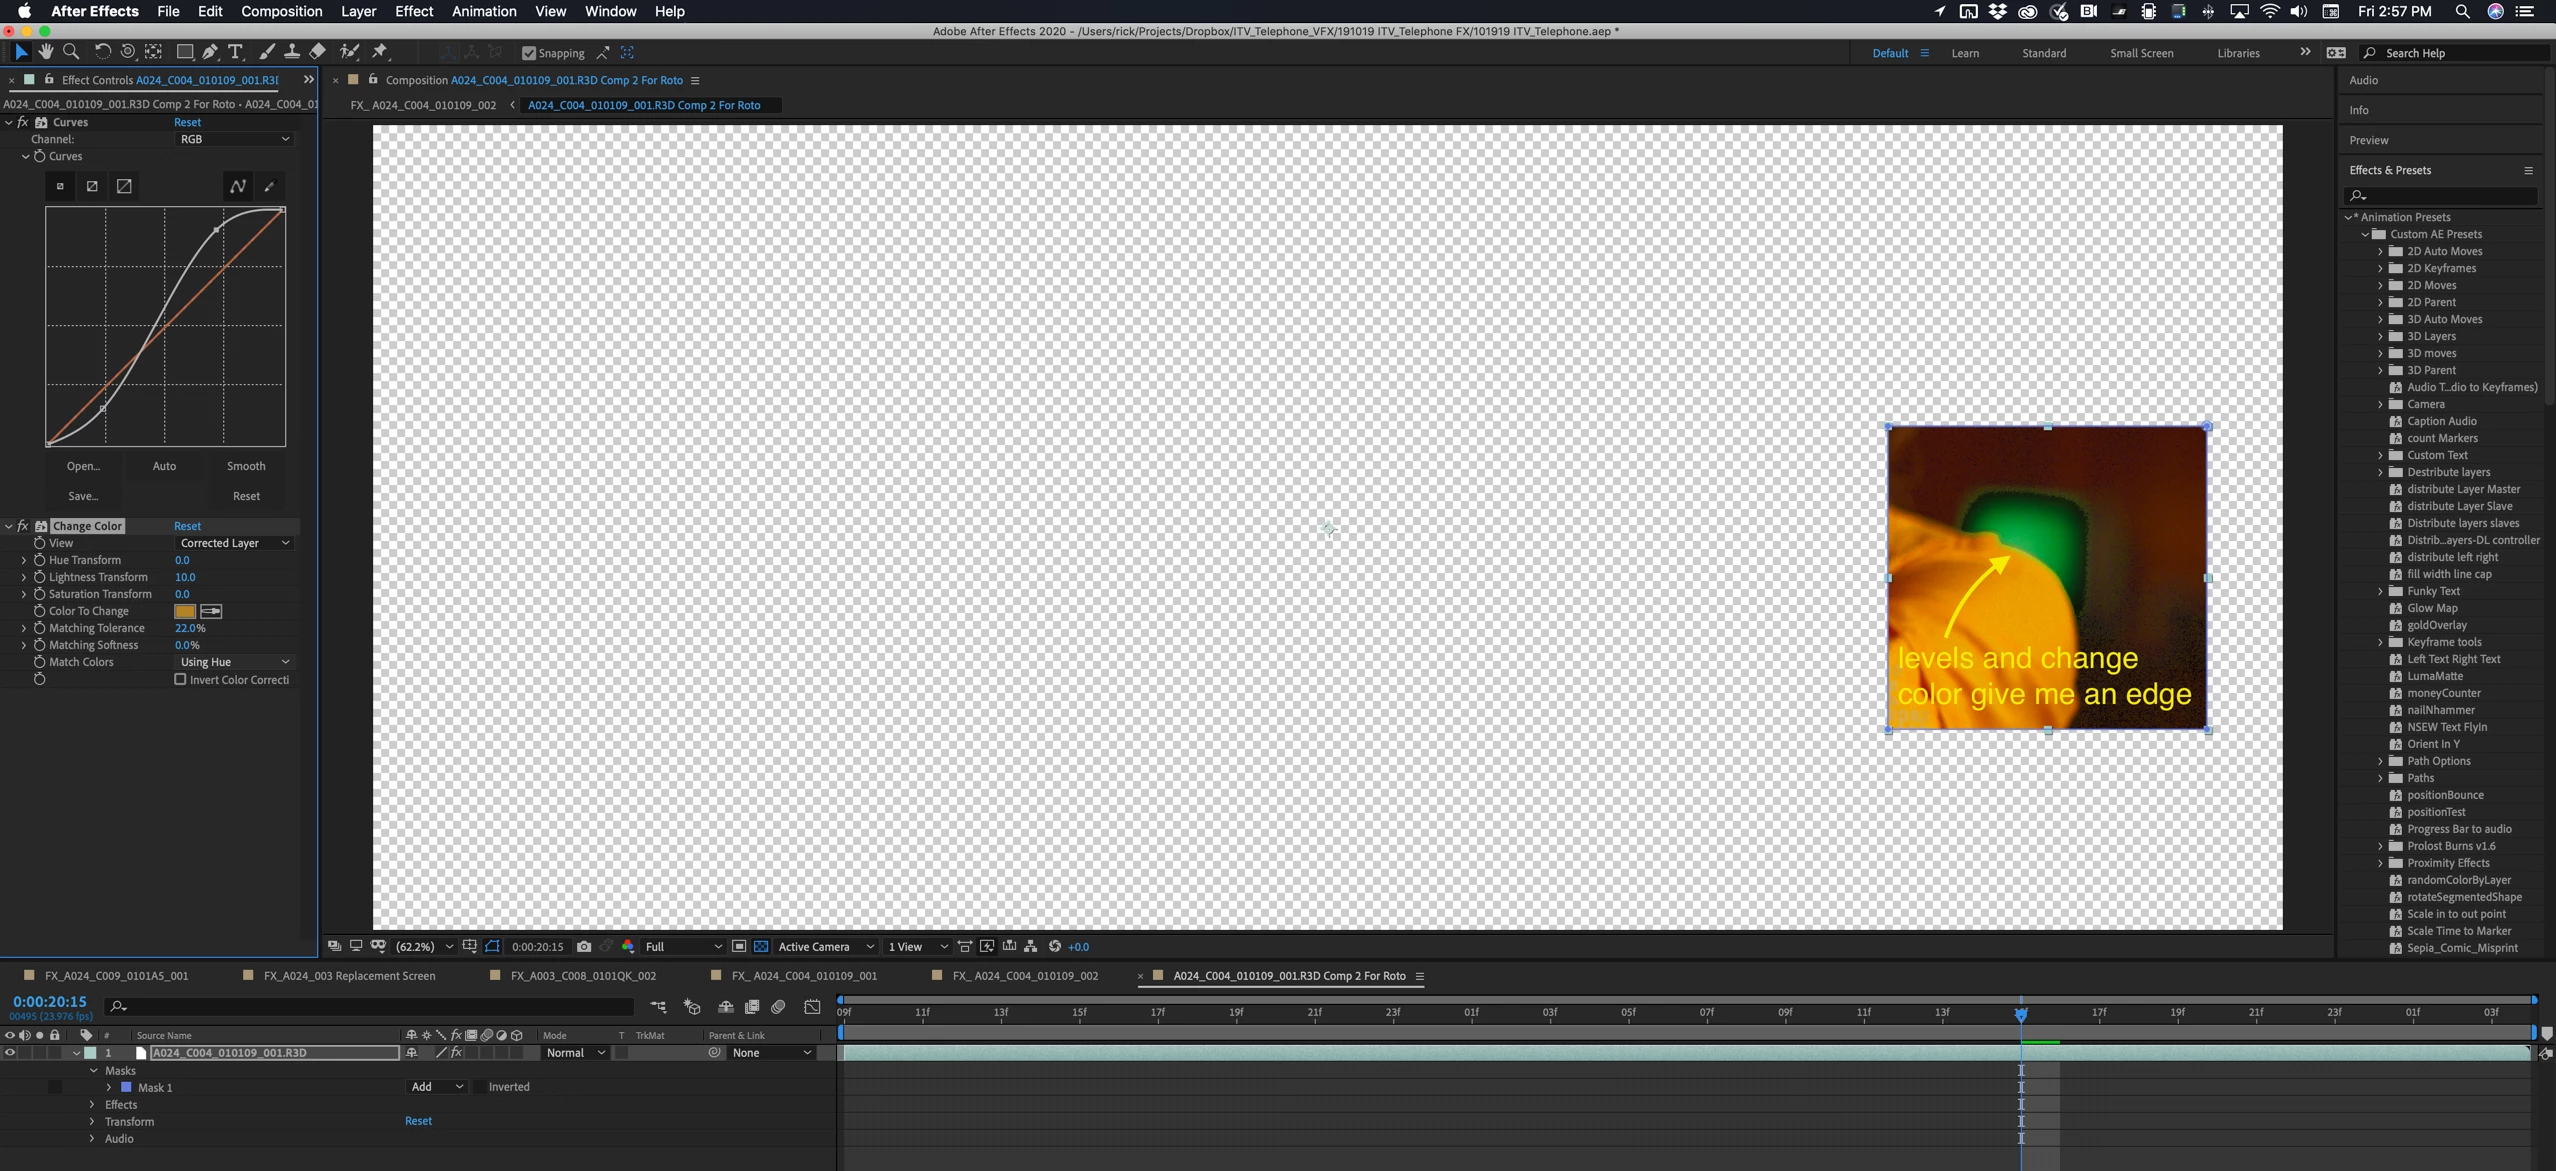The image size is (2556, 1171).
Task: Switch to FX_A024_003 Replacement Screen tab
Action: tap(349, 975)
